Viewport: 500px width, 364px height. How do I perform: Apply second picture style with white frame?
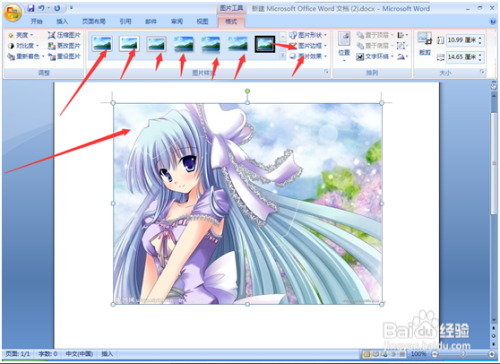tap(129, 44)
